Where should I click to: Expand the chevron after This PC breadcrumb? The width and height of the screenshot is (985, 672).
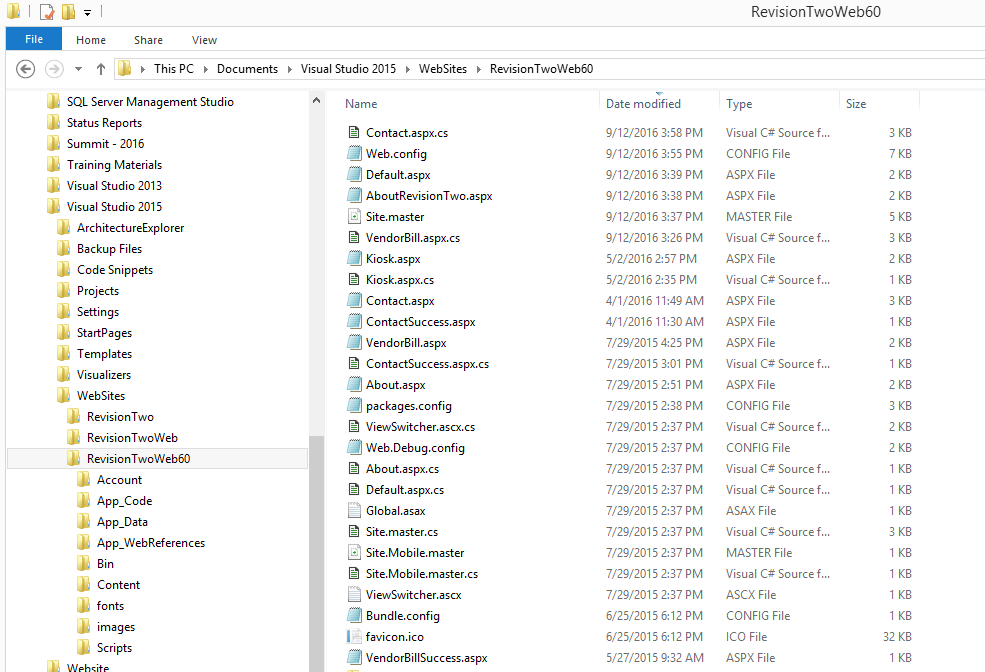click(205, 69)
